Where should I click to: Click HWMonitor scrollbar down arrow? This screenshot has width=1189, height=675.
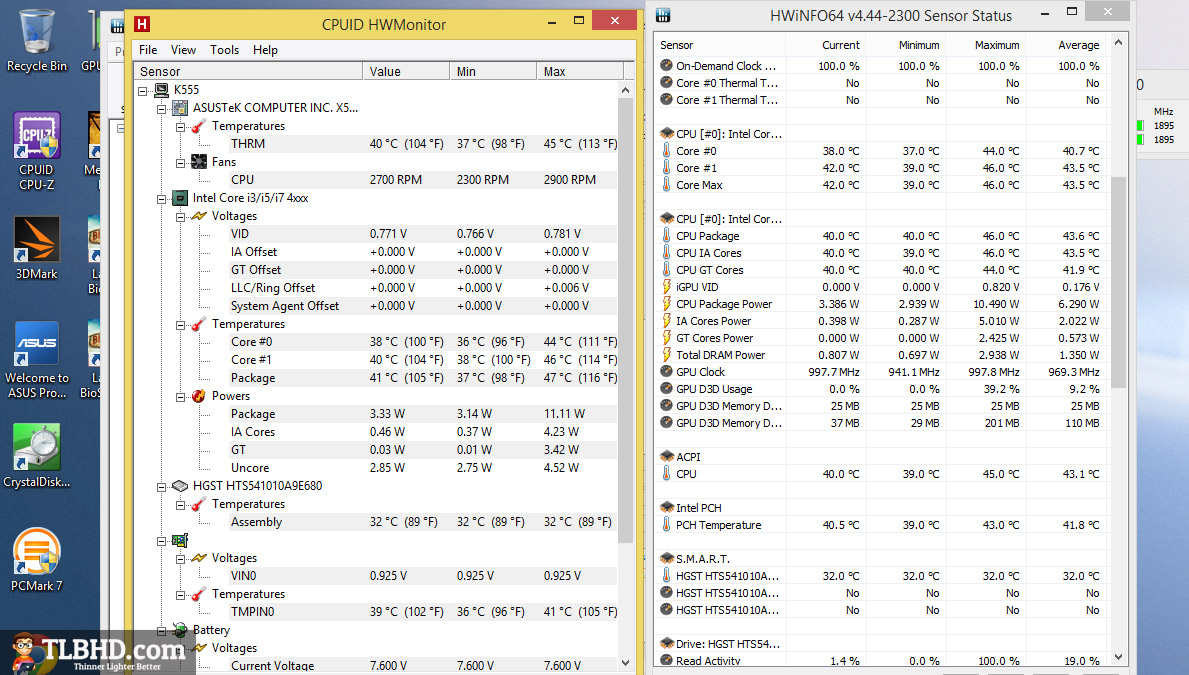(626, 663)
